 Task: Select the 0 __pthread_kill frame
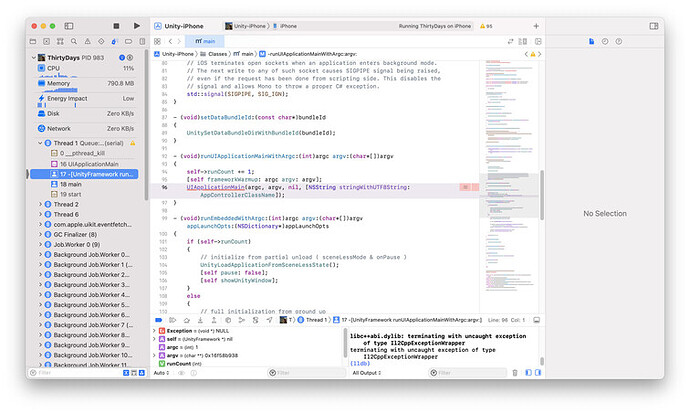pos(82,153)
